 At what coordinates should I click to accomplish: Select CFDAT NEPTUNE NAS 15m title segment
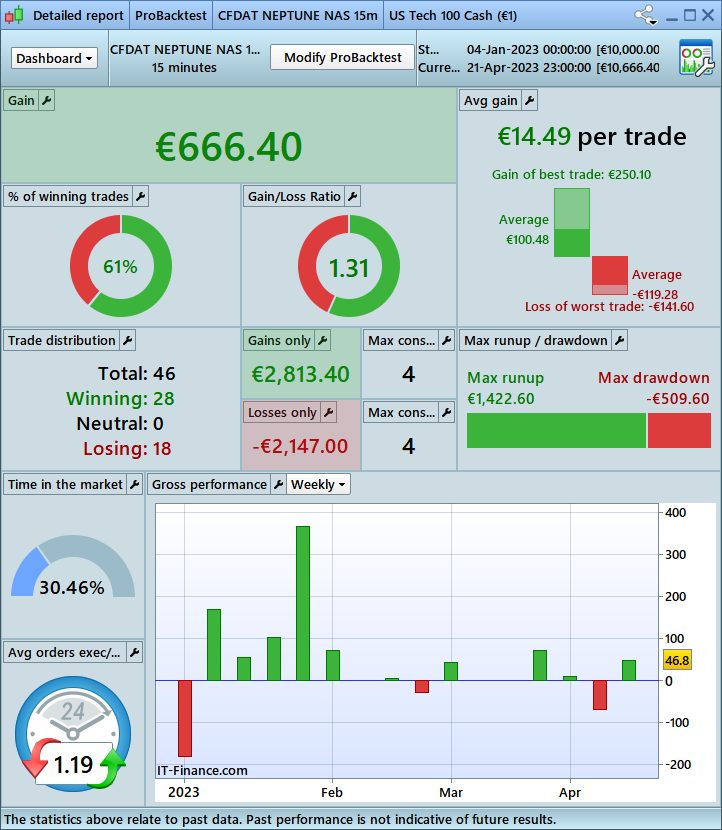(297, 16)
